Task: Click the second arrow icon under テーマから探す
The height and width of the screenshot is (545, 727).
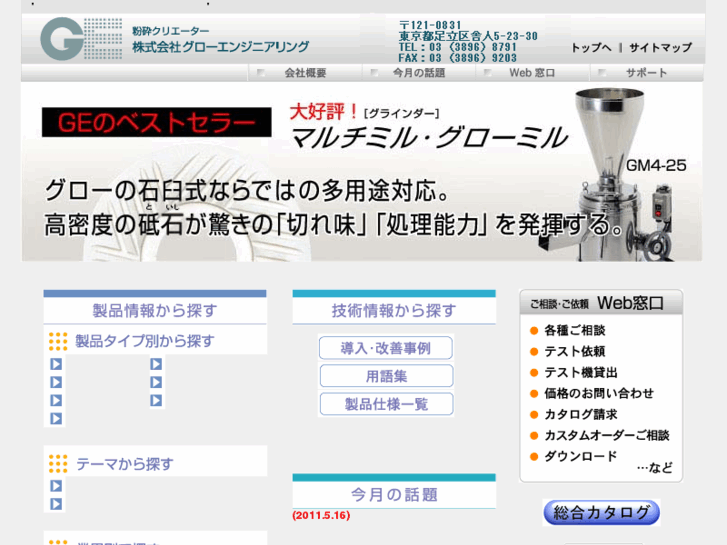Action: (56, 504)
